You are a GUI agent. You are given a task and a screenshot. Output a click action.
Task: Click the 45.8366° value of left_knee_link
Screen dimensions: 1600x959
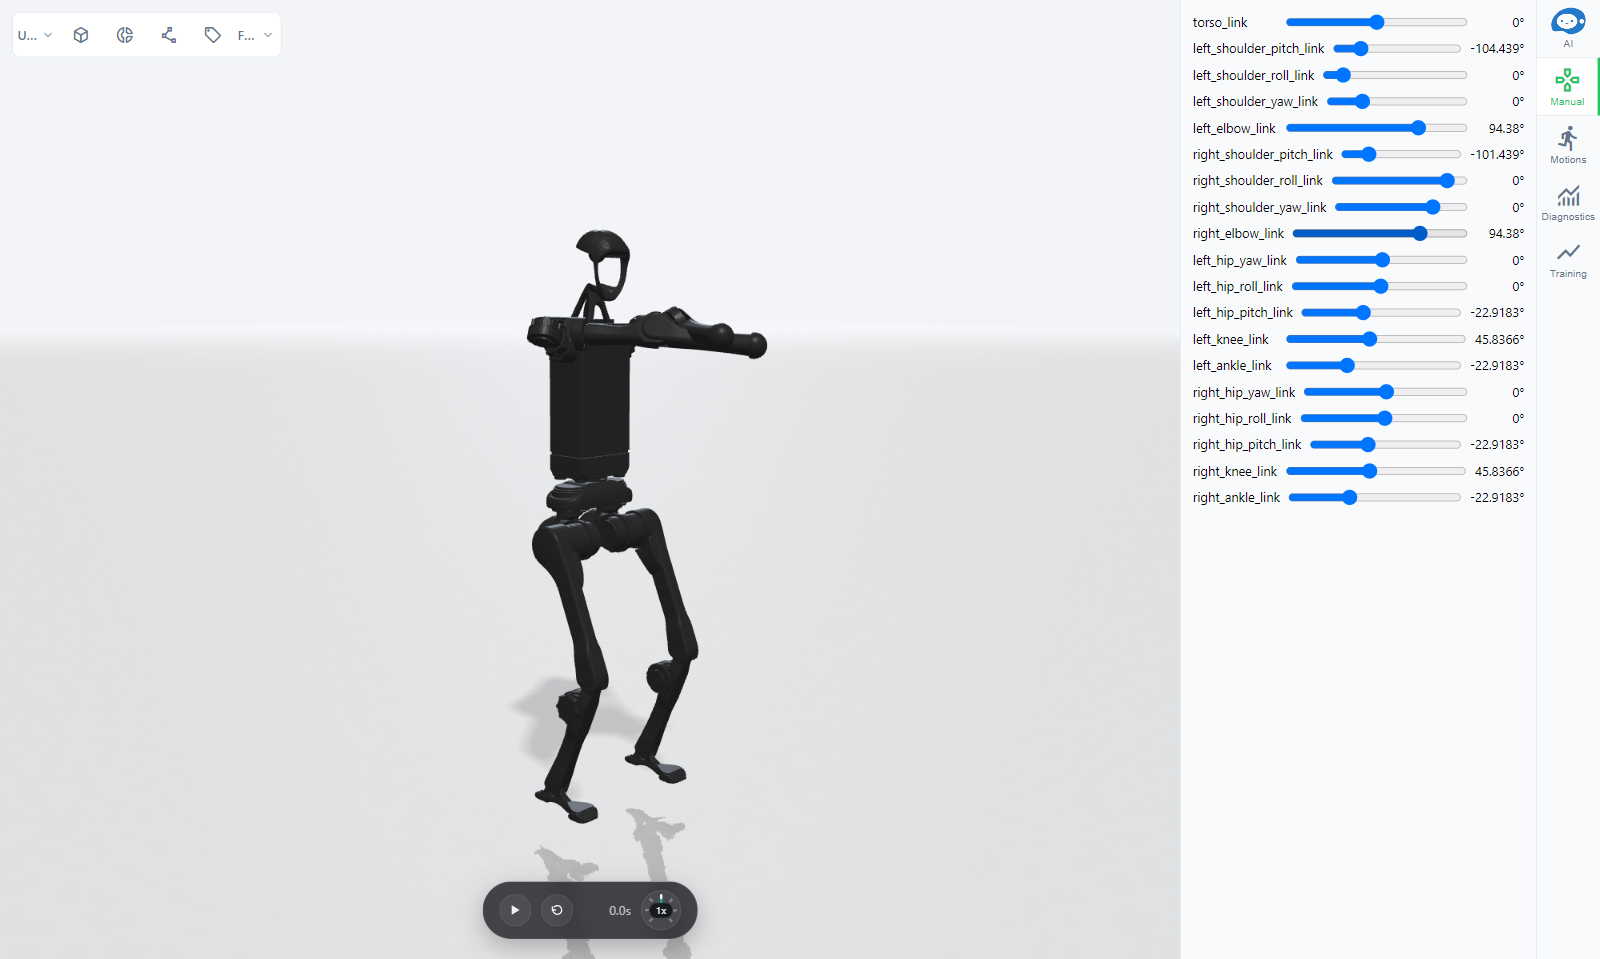click(1499, 339)
